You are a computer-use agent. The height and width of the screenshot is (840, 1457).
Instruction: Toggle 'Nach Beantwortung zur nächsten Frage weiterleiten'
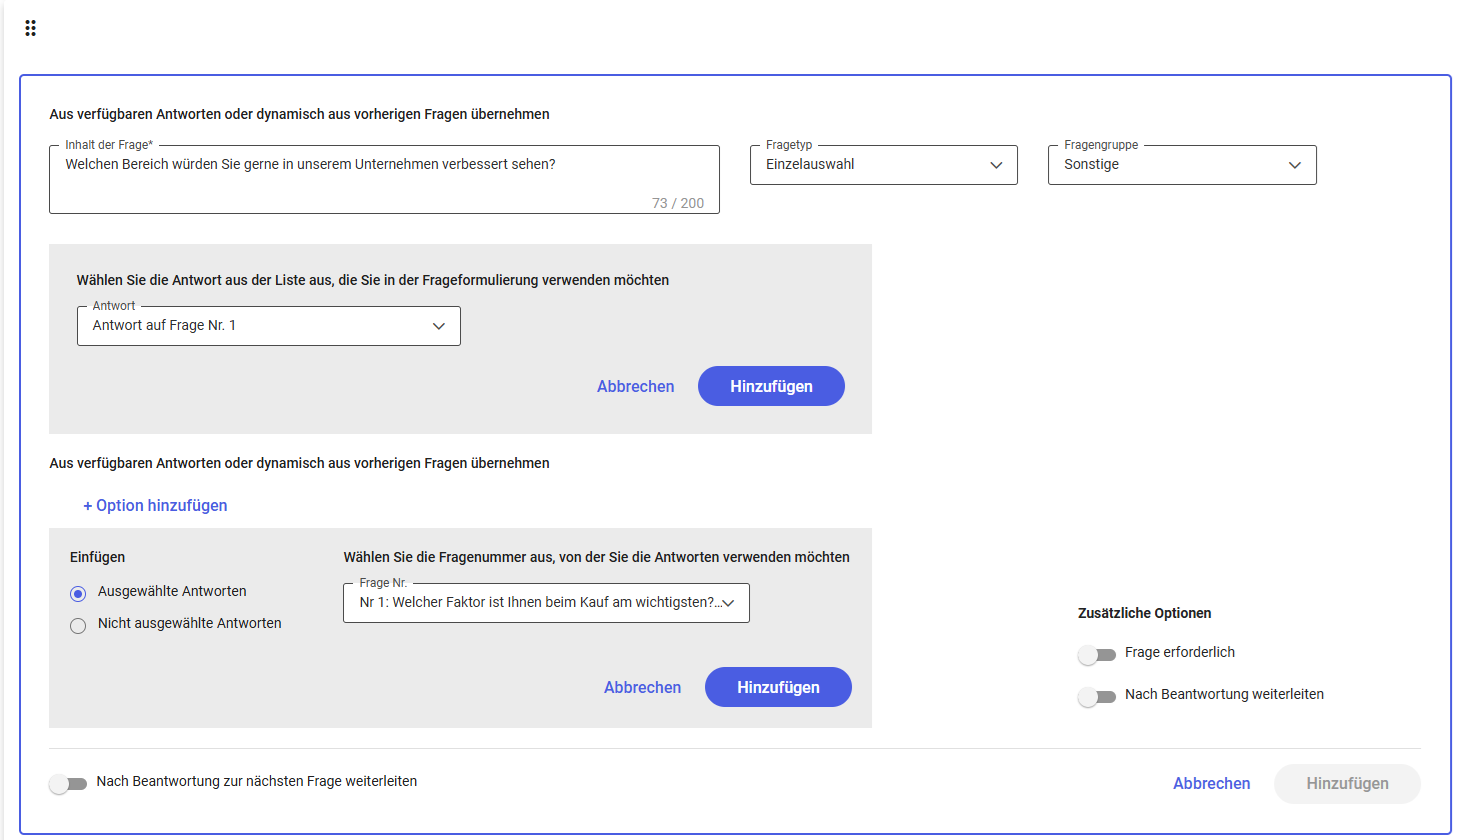68,784
